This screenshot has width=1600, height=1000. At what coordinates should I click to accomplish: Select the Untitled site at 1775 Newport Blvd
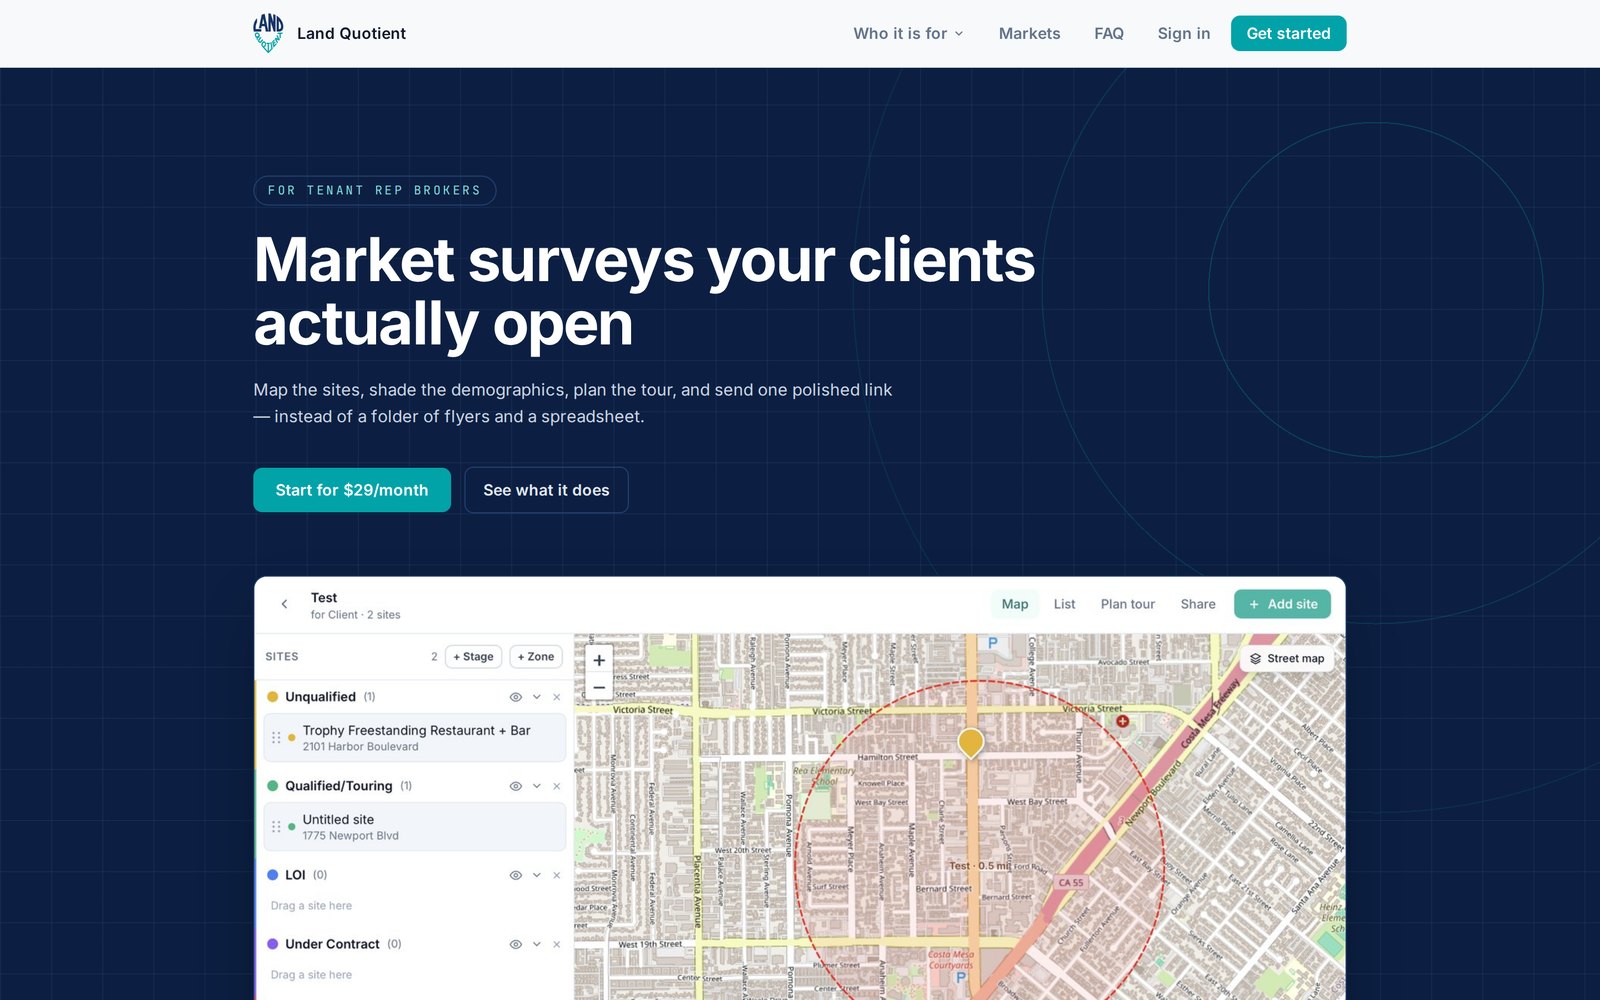[x=415, y=827]
